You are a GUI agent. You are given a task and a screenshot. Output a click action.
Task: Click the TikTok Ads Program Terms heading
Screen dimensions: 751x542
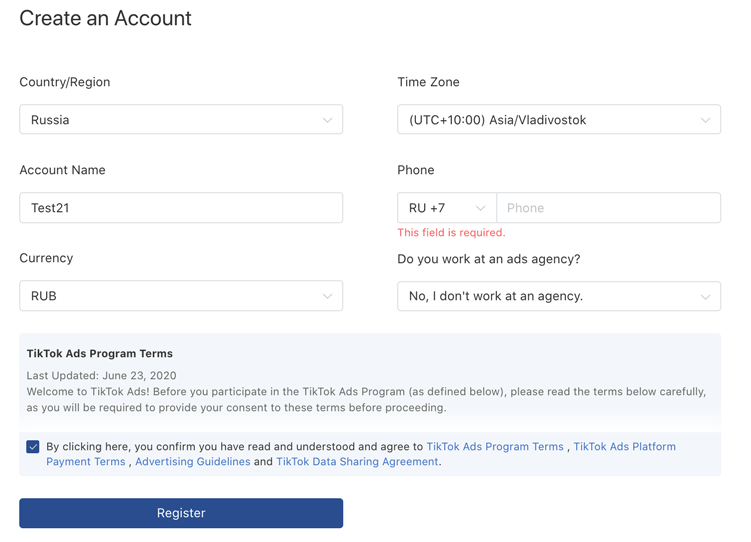100,354
